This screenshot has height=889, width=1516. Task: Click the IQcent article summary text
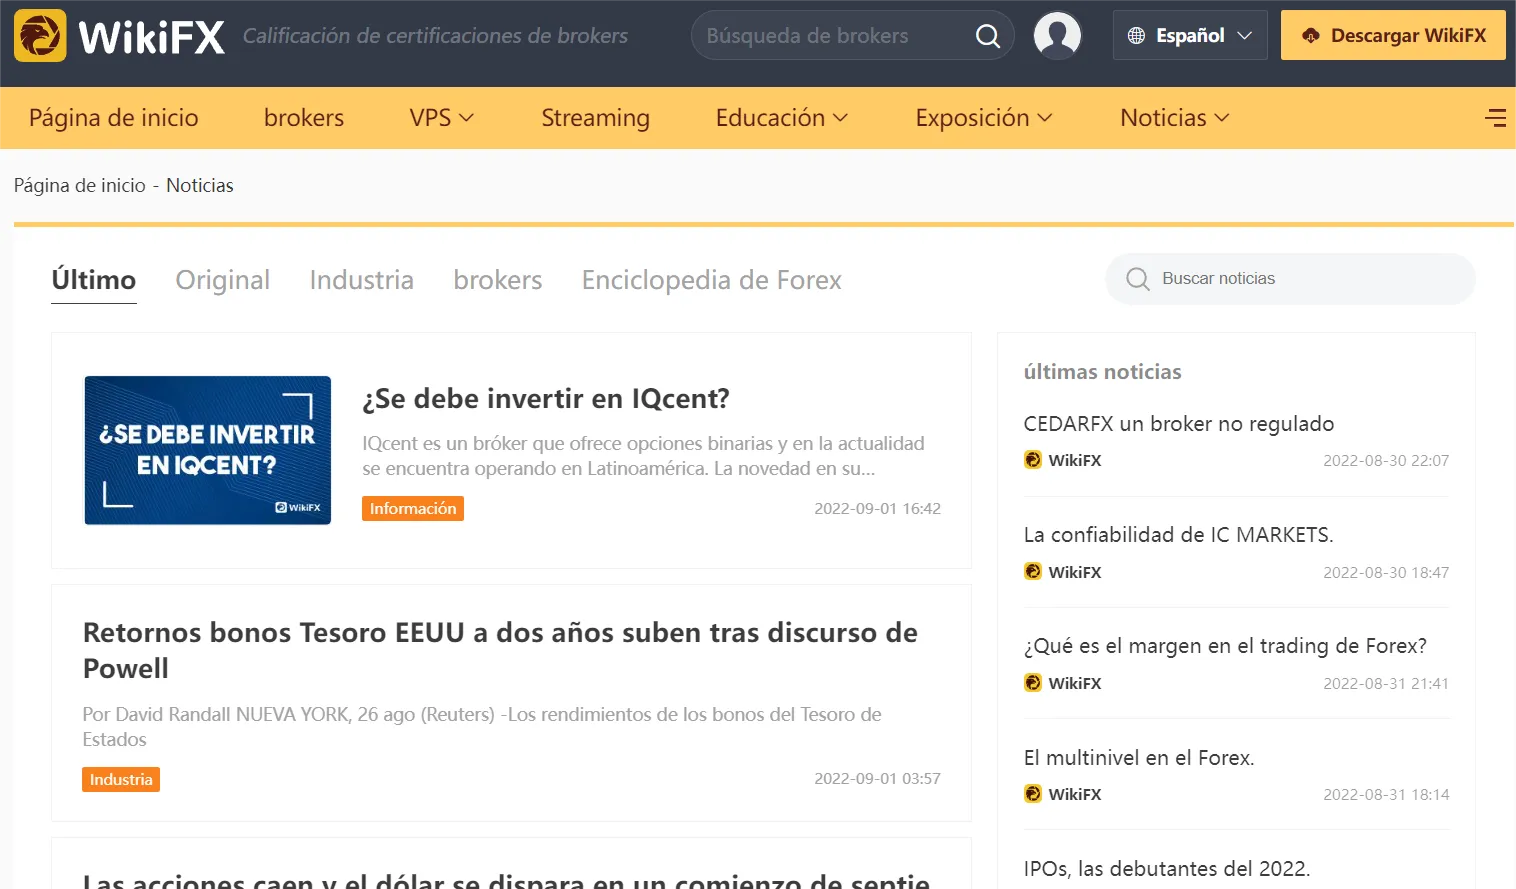coord(643,456)
